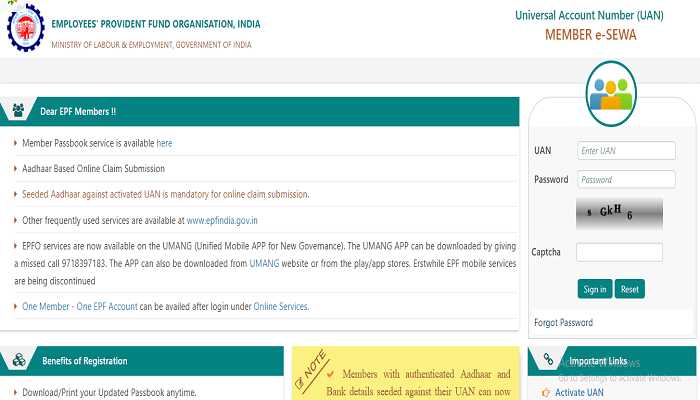The image size is (700, 400).
Task: Visit the www.epfindia.gov.in link
Action: (x=222, y=220)
